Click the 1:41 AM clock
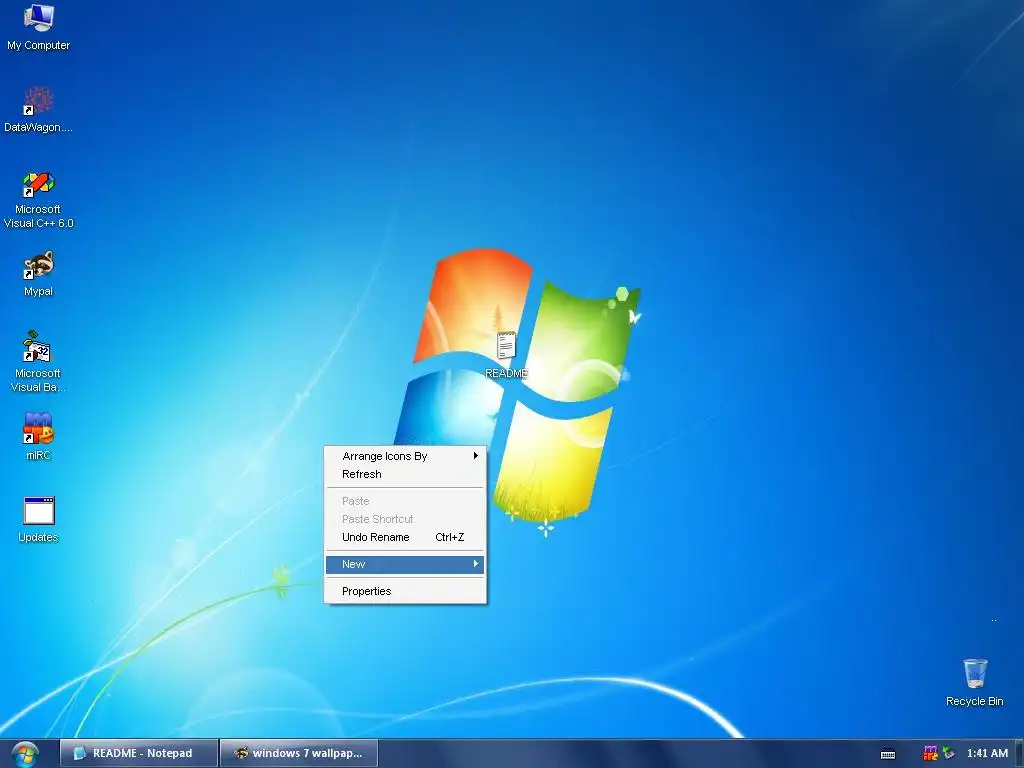Viewport: 1024px width, 768px height. pyautogui.click(x=987, y=753)
